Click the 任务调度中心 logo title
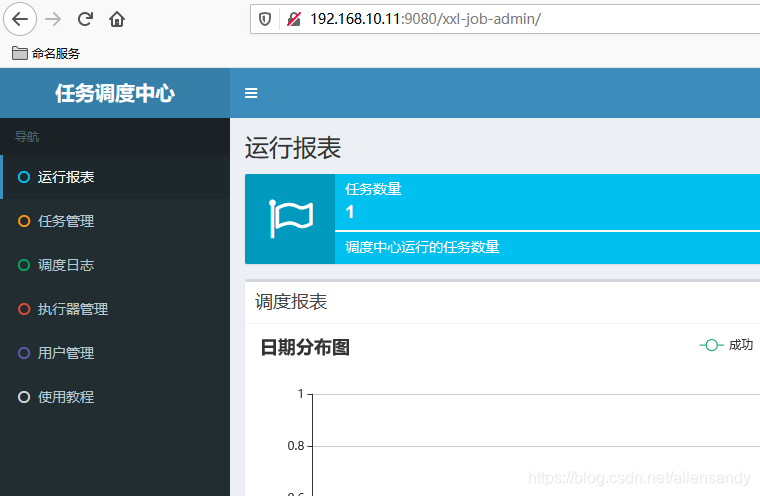760x496 pixels. [x=115, y=93]
